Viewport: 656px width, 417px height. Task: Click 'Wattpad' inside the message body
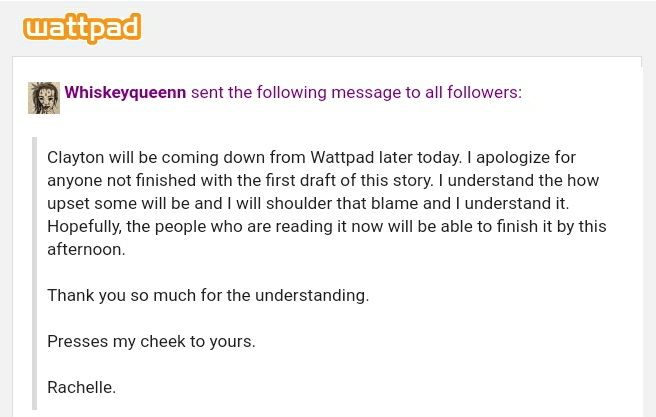[342, 158]
